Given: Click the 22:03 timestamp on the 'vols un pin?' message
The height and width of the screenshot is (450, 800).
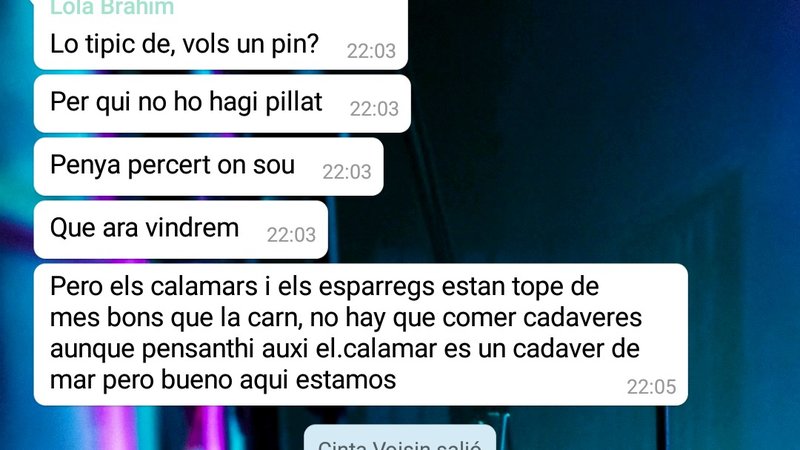Looking at the screenshot, I should coord(371,51).
